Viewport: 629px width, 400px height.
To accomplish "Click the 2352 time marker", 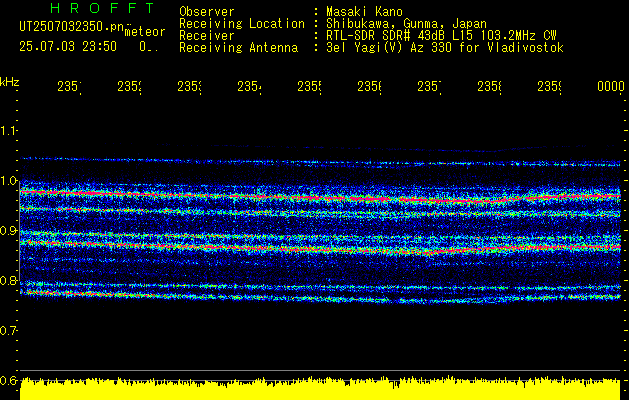I will click(x=129, y=87).
